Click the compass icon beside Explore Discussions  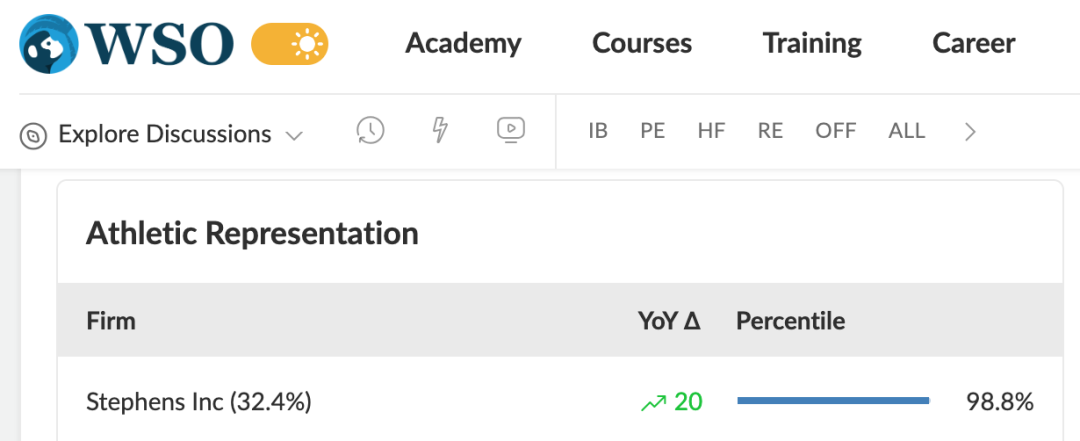coord(33,135)
